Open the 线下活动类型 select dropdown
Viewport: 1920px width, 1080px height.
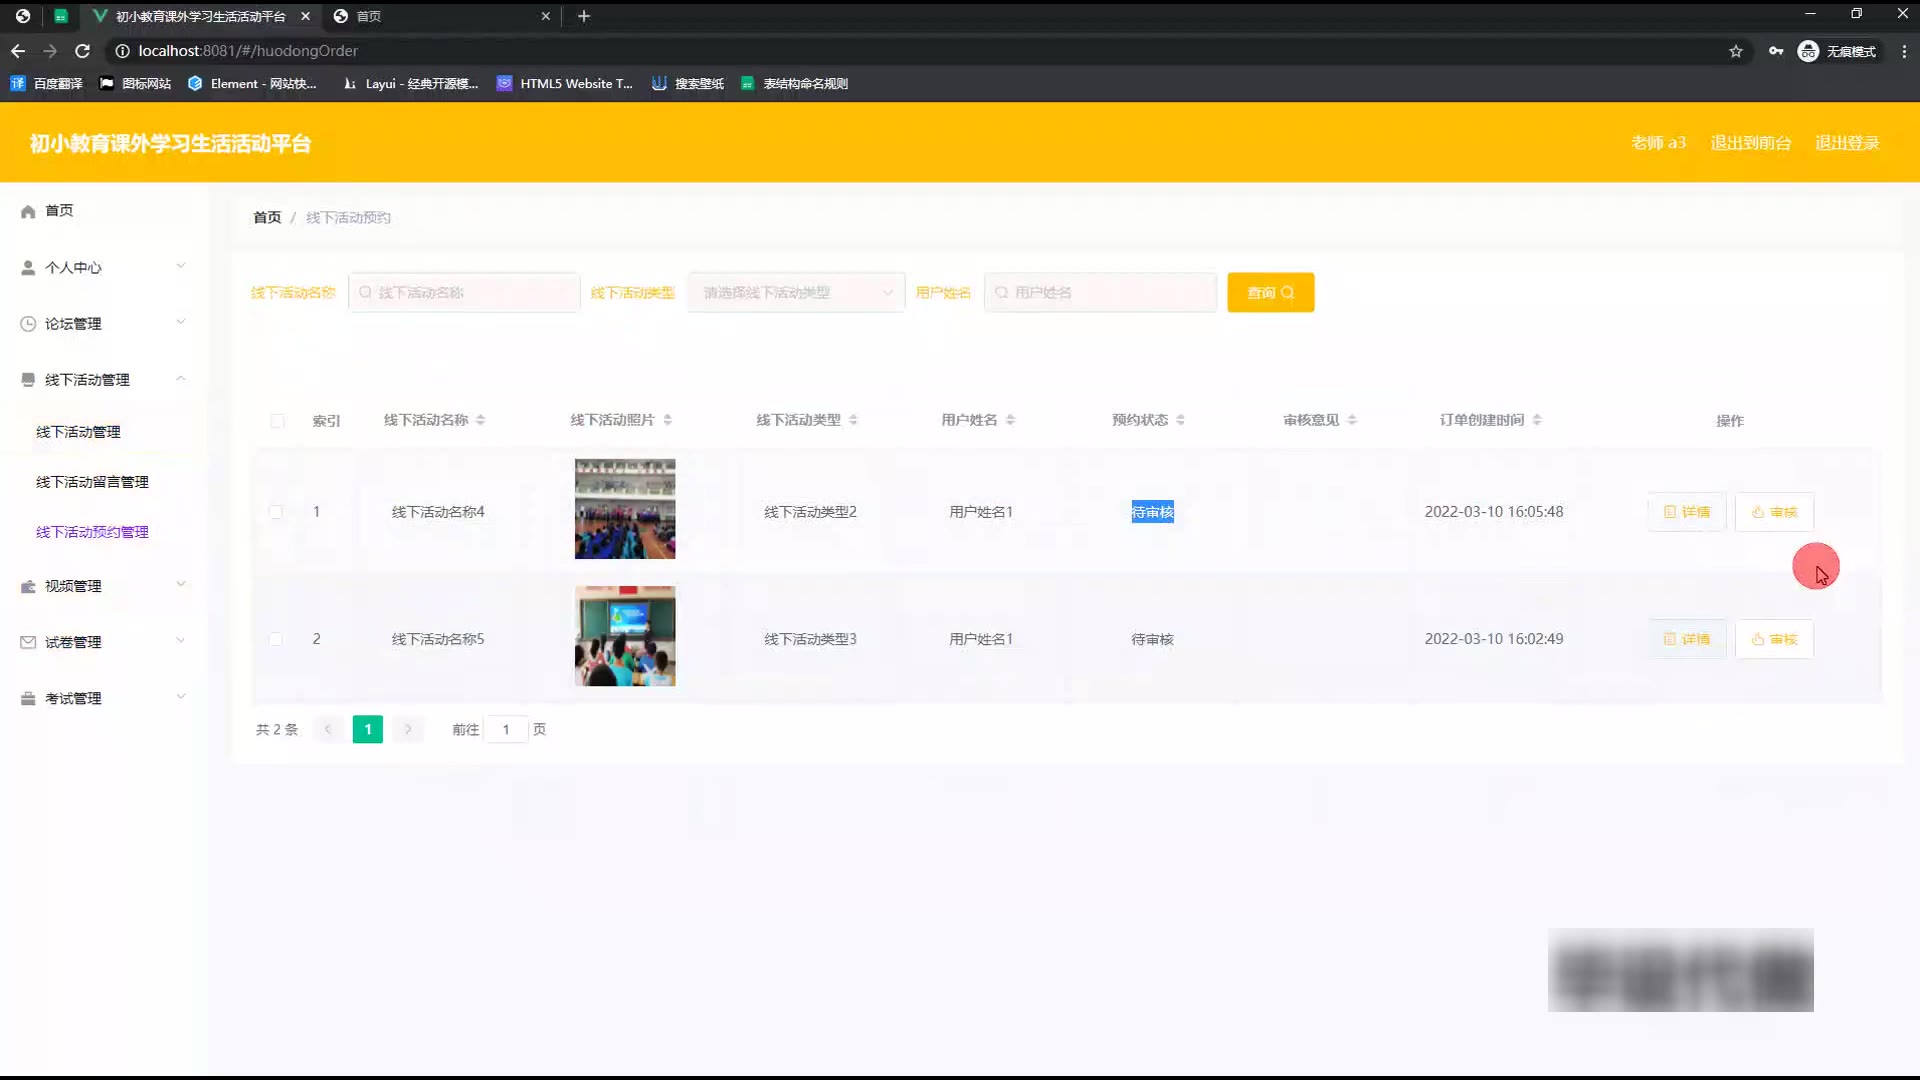point(796,293)
